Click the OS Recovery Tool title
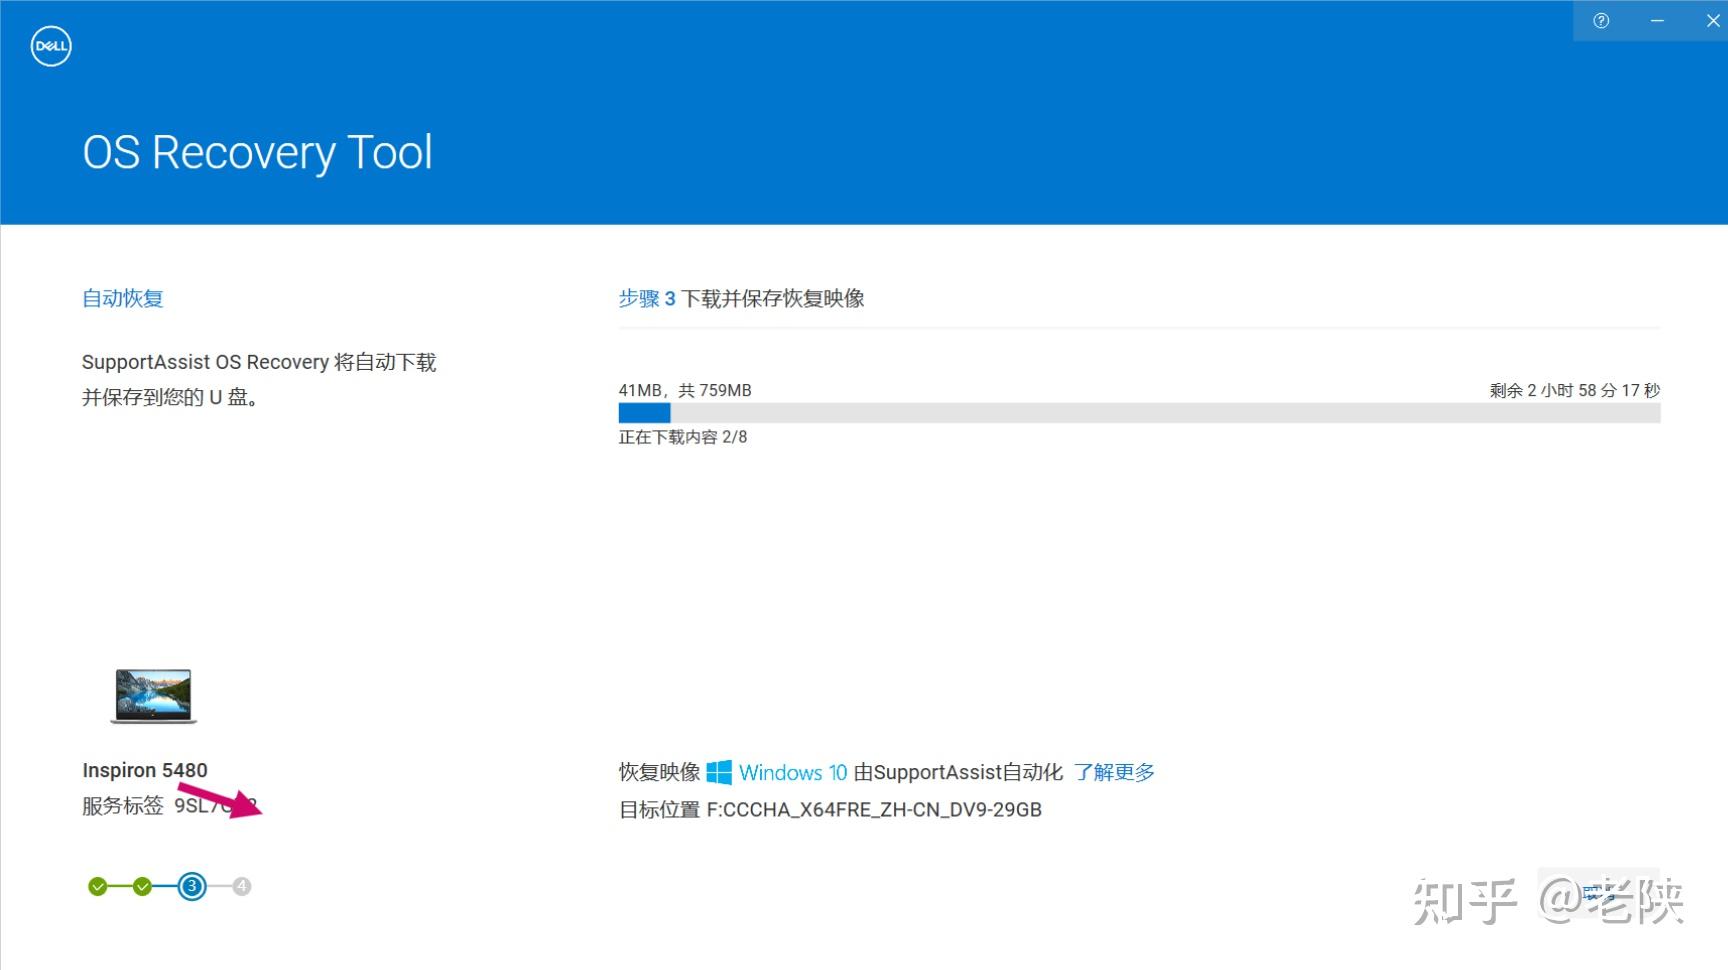Screen dimensions: 1728x970 (x=257, y=153)
